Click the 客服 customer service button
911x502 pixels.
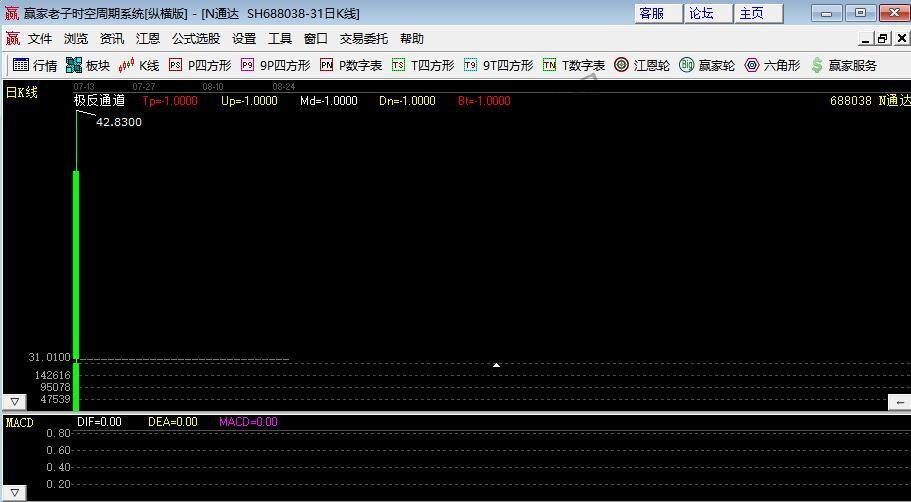coord(658,13)
